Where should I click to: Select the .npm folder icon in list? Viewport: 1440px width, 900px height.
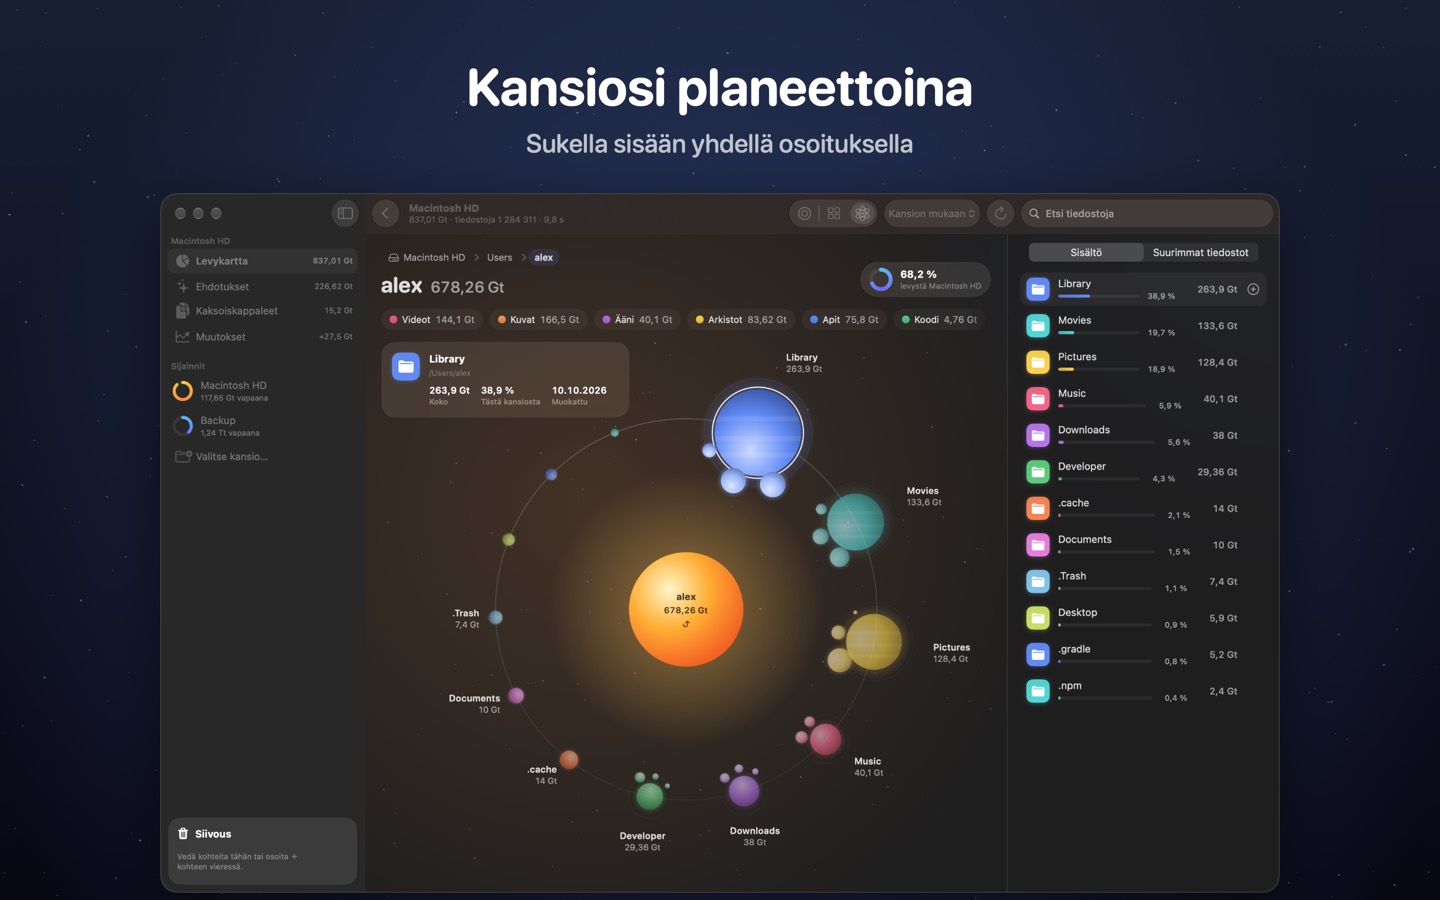[1038, 691]
